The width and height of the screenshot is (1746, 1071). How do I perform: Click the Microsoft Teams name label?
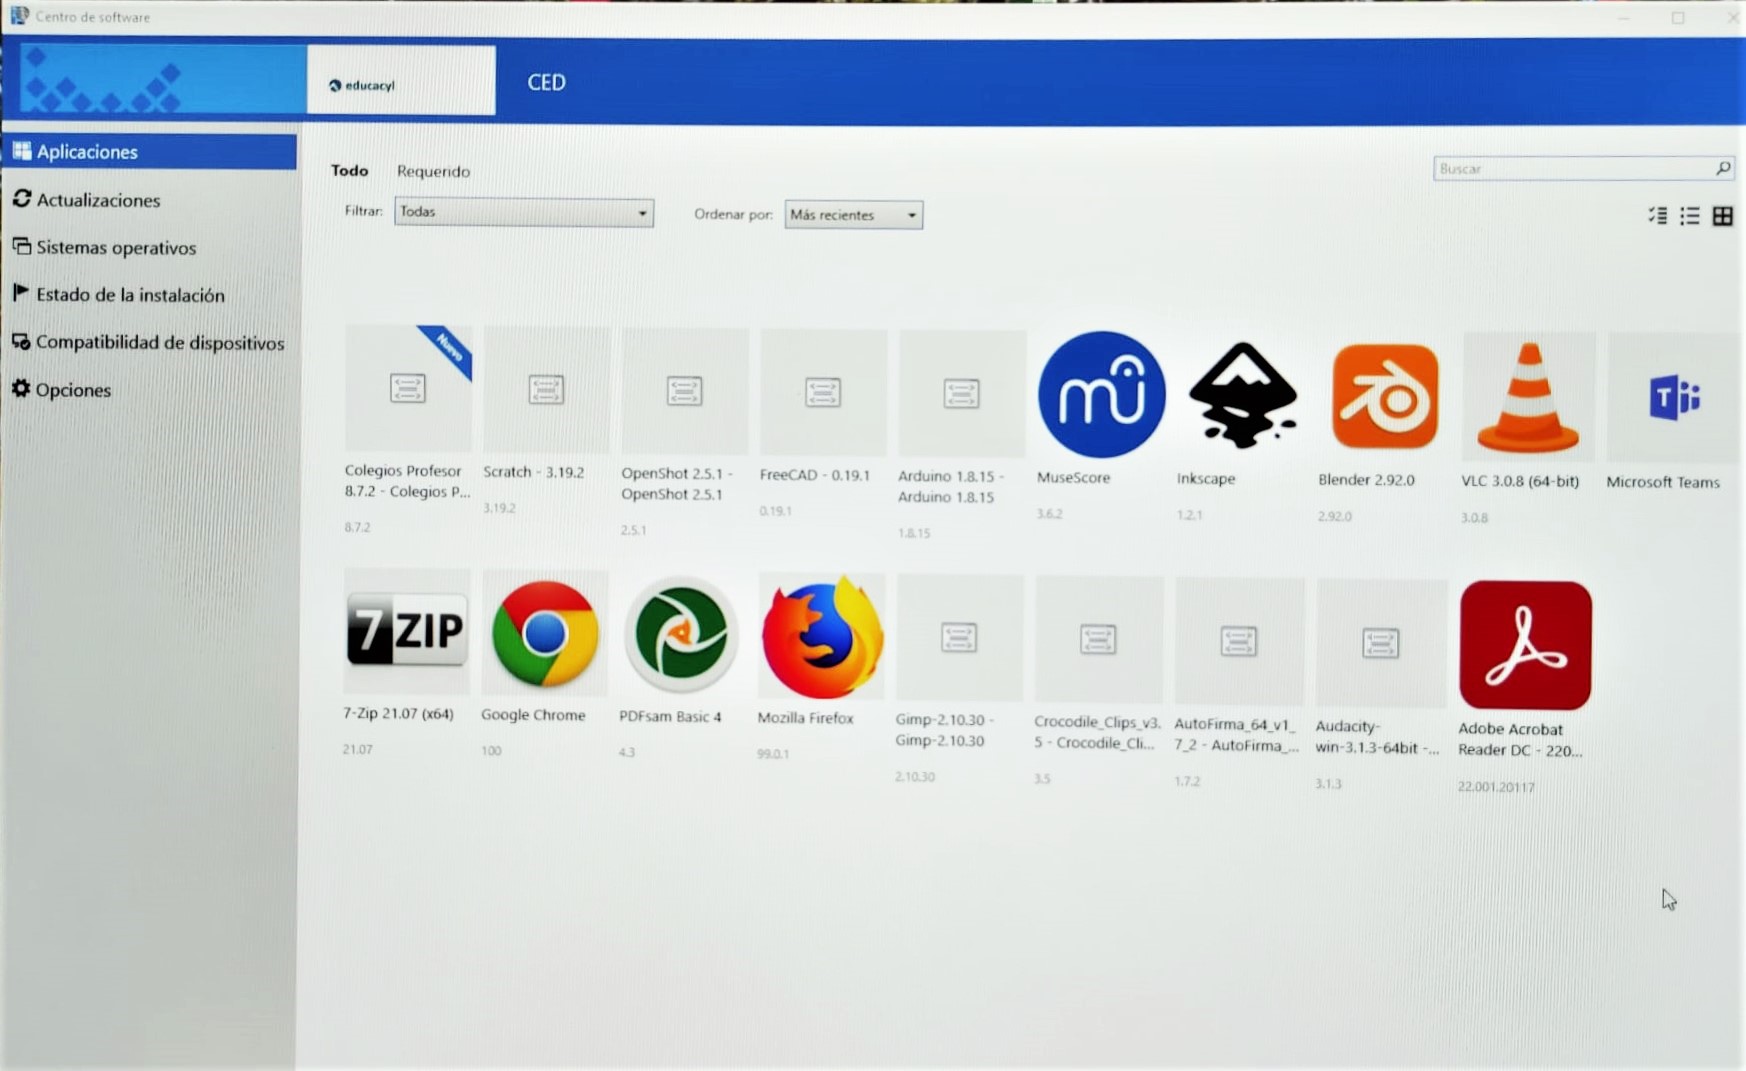pos(1663,481)
